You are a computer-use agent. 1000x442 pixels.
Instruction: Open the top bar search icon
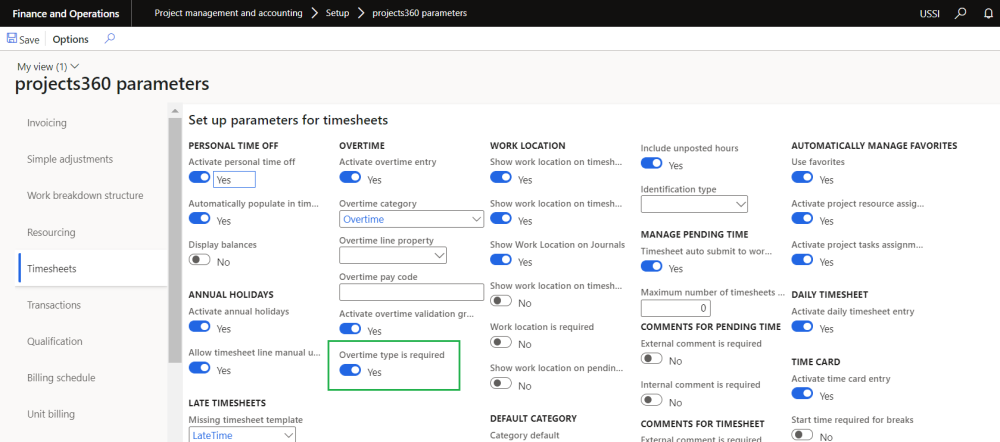[x=960, y=13]
